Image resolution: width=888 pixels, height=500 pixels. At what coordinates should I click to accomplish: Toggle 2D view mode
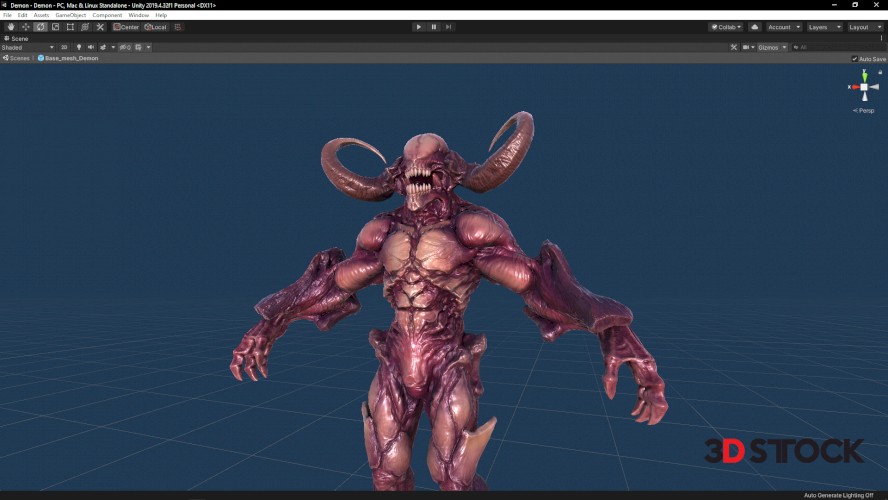point(64,47)
